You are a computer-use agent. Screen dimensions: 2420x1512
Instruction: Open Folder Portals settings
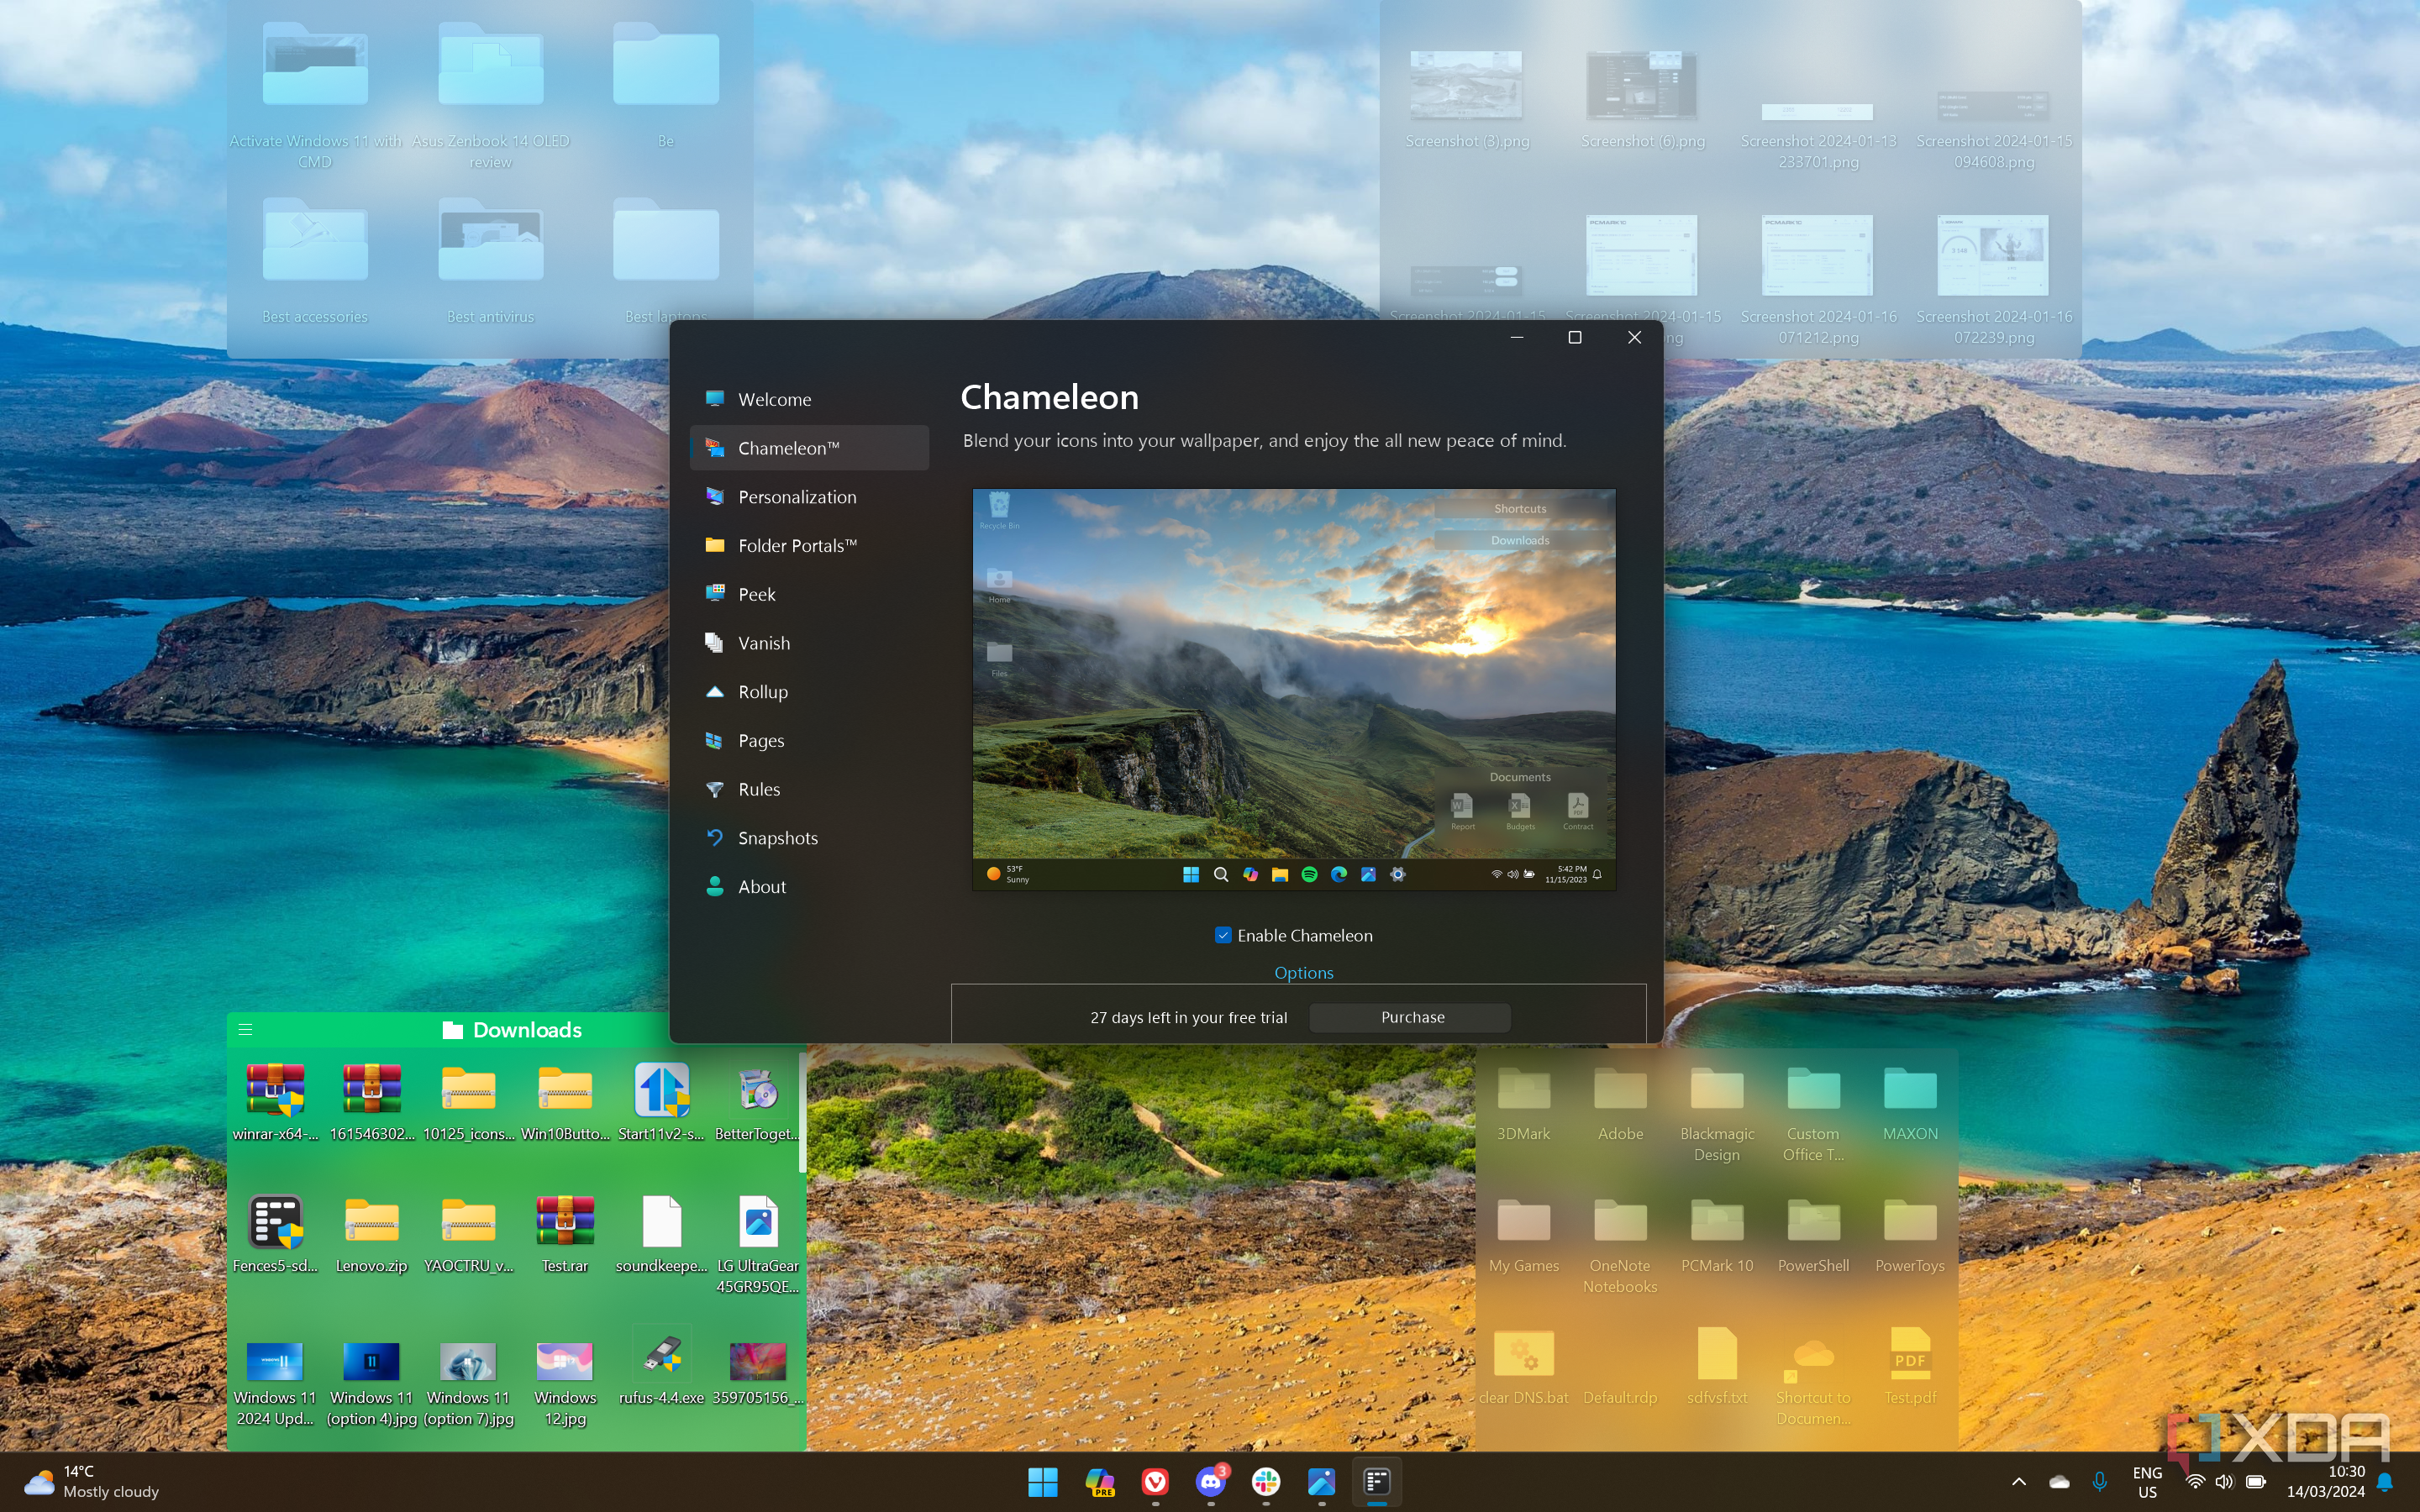[808, 545]
